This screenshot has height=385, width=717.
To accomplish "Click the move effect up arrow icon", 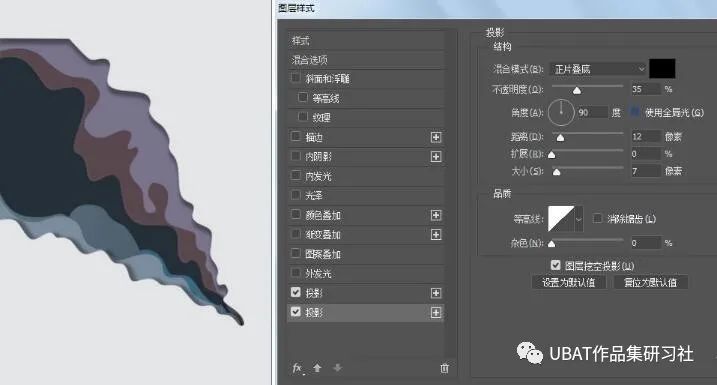I will [317, 368].
